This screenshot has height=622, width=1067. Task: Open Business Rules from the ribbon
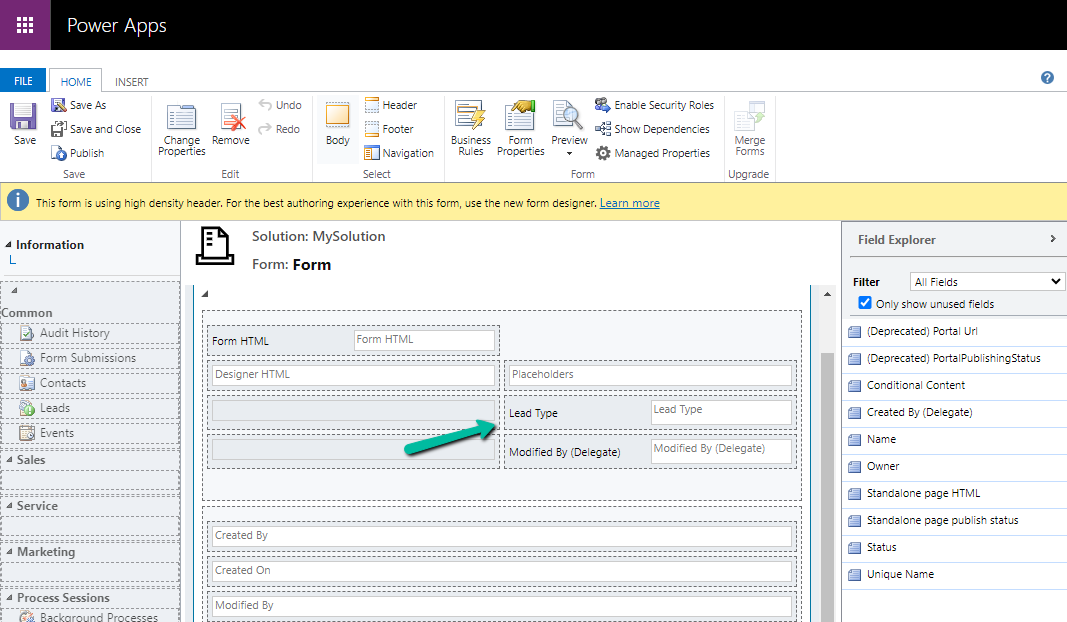point(470,118)
